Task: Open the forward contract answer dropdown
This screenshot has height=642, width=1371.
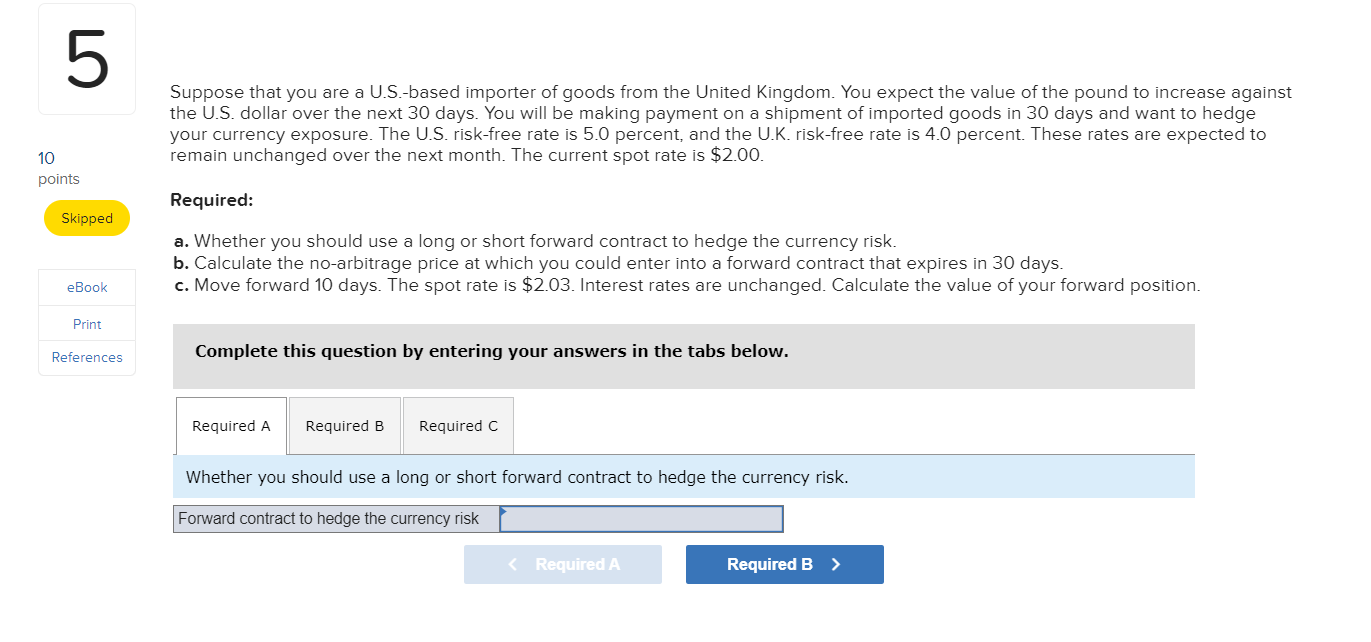Action: pyautogui.click(x=640, y=518)
